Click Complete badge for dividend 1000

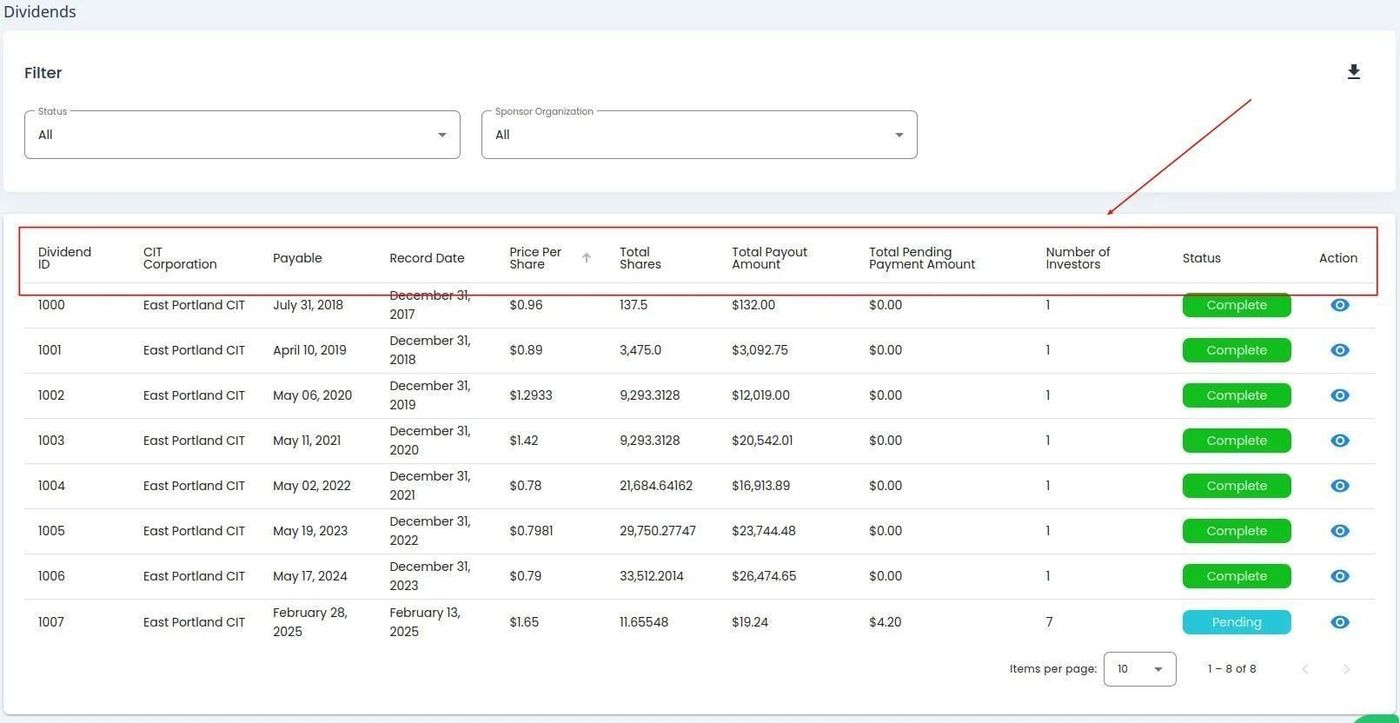pyautogui.click(x=1236, y=305)
